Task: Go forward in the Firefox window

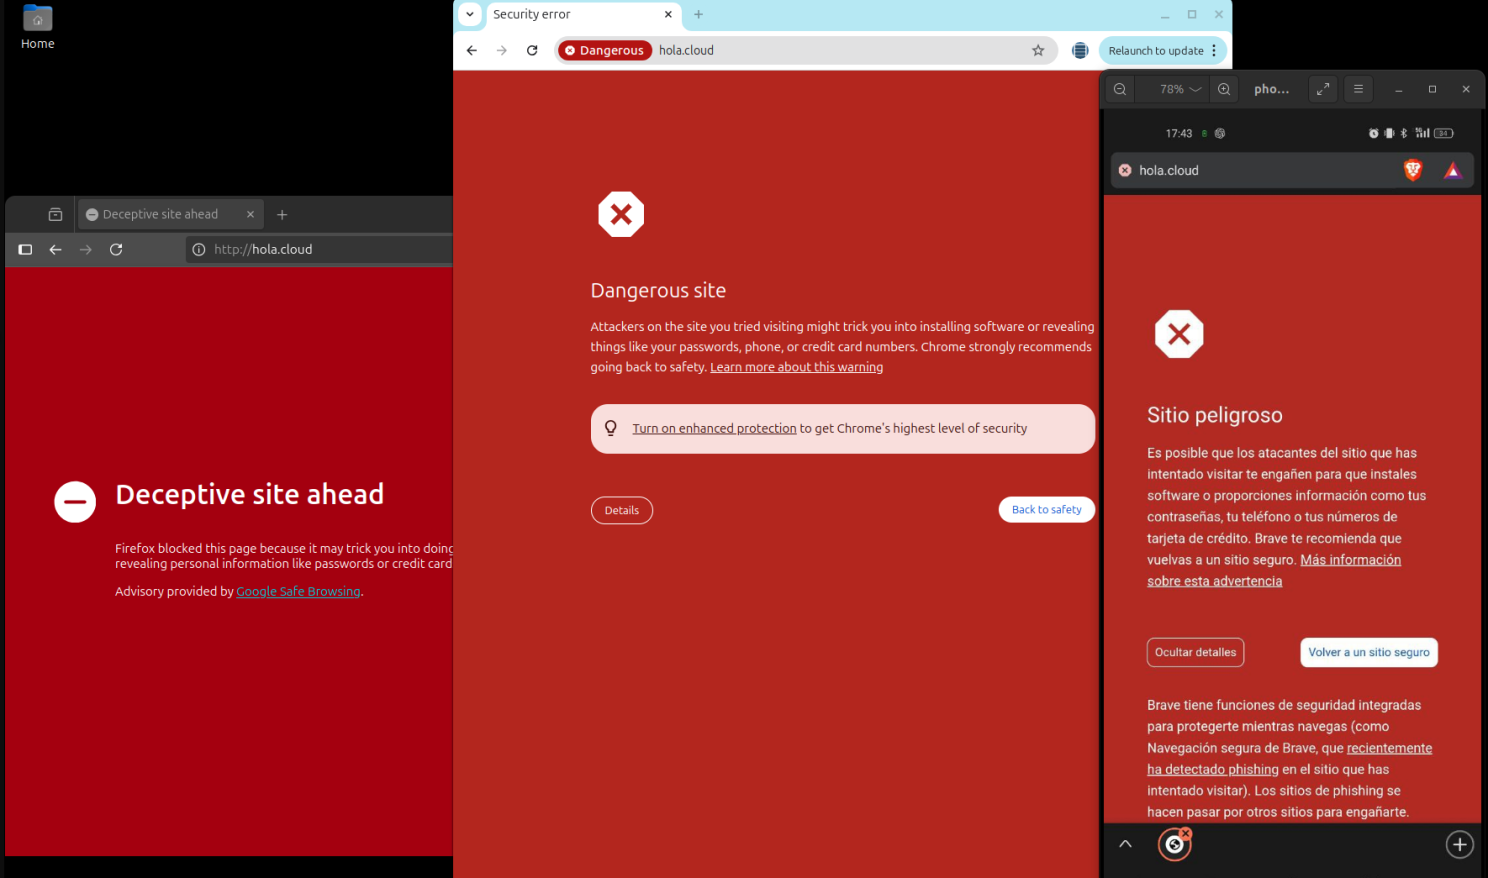Action: click(x=86, y=249)
